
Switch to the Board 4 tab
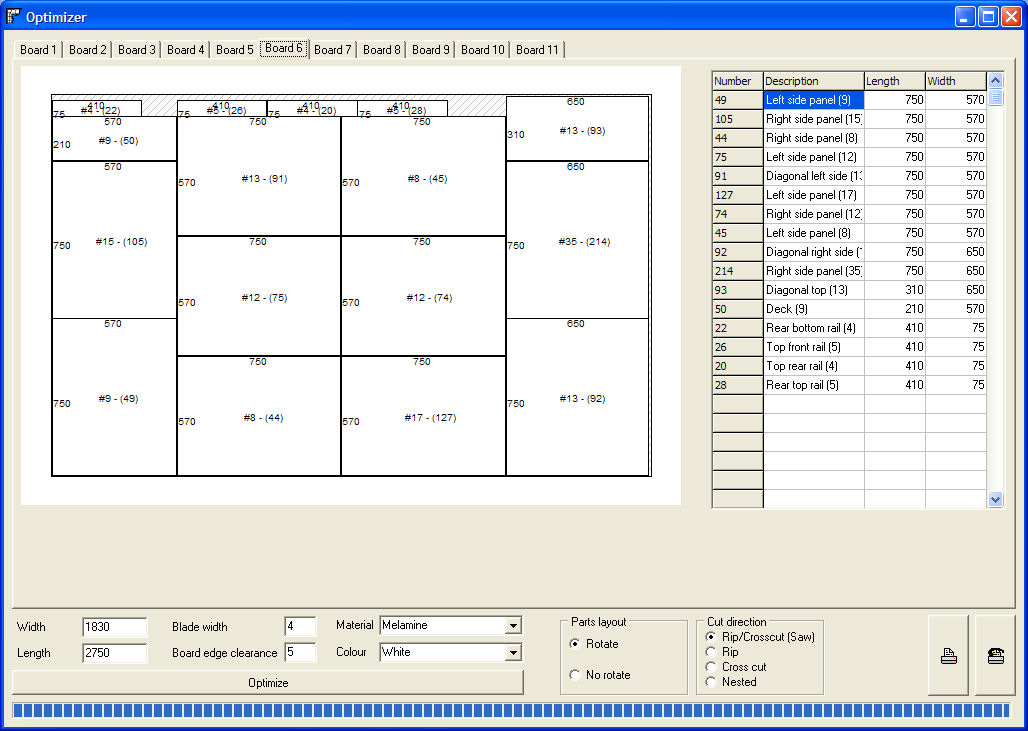pyautogui.click(x=186, y=50)
